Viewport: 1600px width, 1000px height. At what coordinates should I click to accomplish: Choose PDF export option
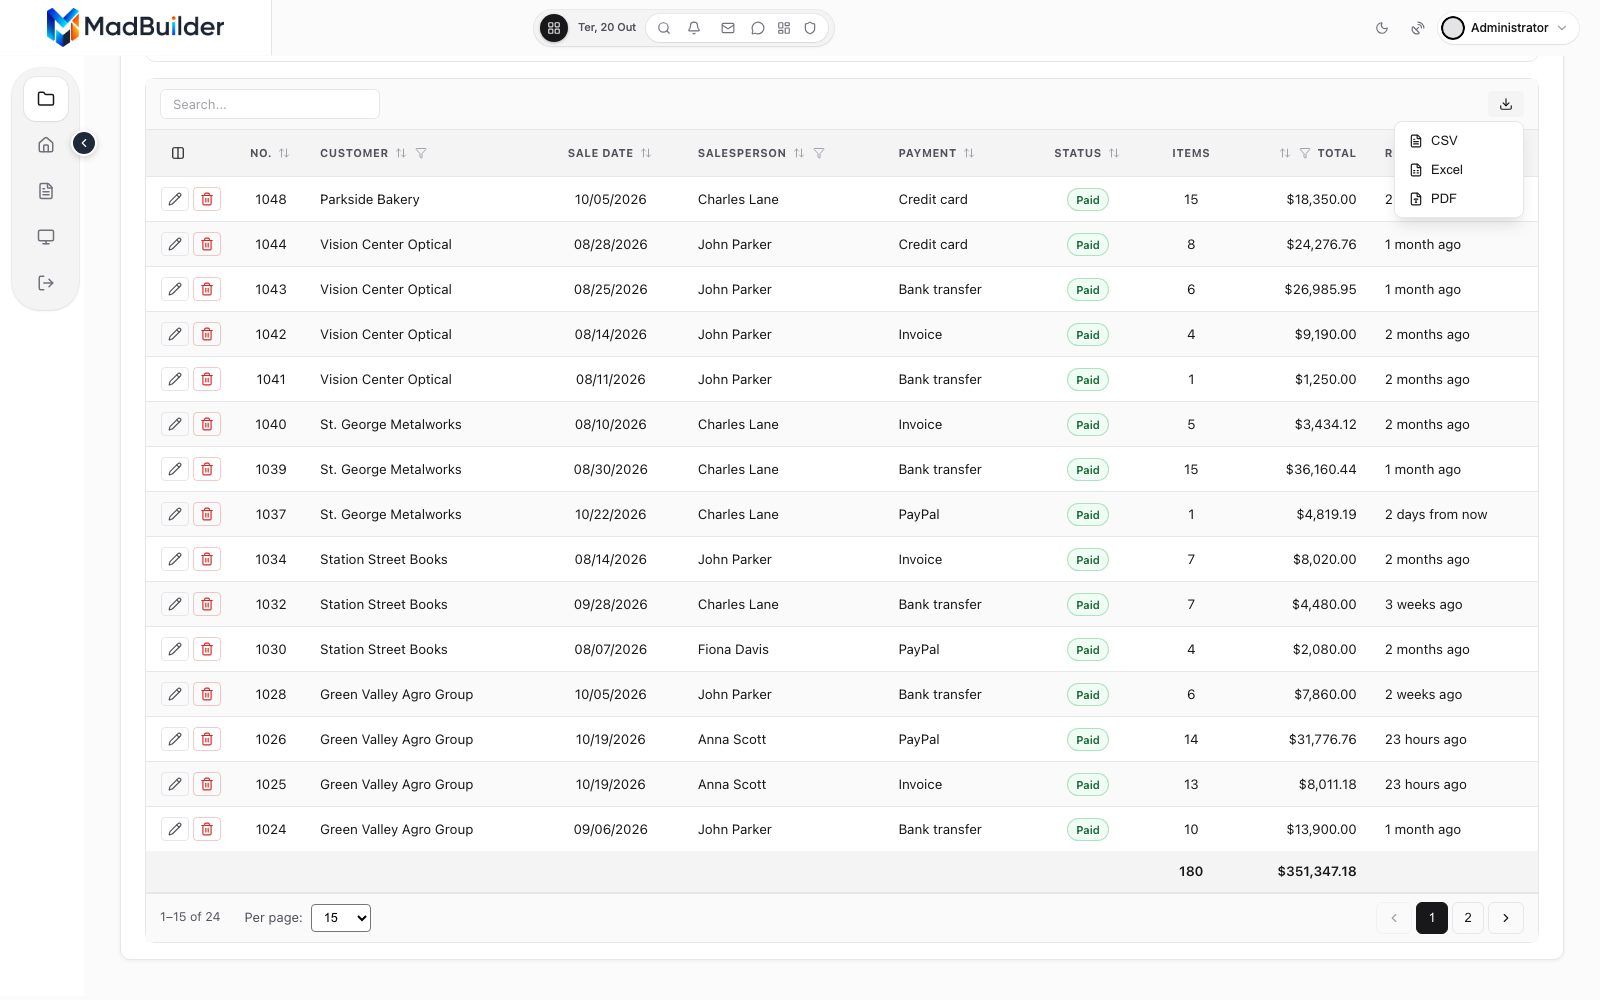1459,199
